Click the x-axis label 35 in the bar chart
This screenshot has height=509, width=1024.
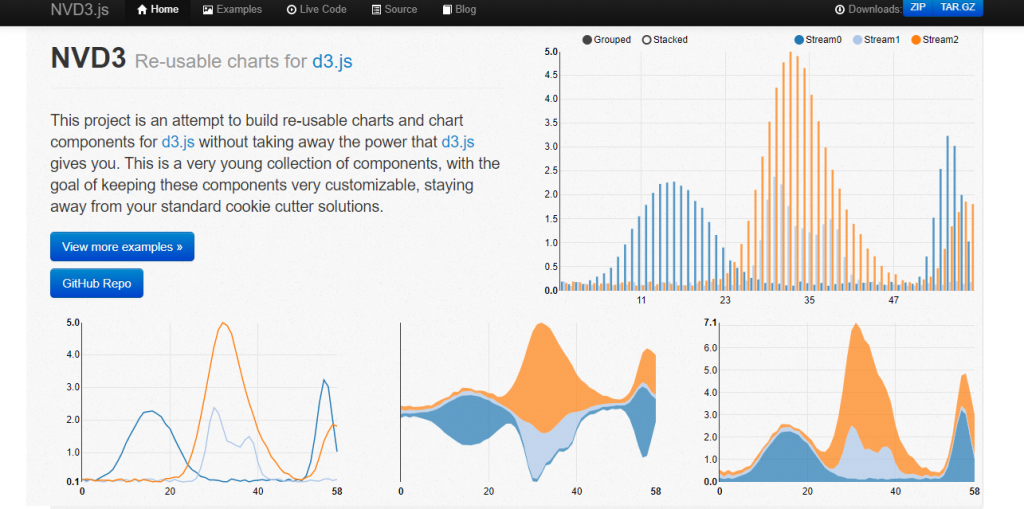[x=809, y=301]
